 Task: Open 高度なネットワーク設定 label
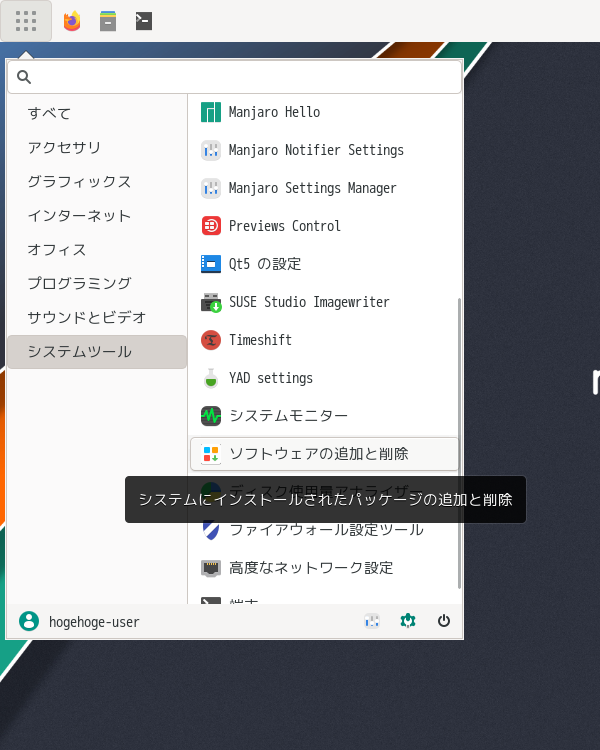[311, 568]
